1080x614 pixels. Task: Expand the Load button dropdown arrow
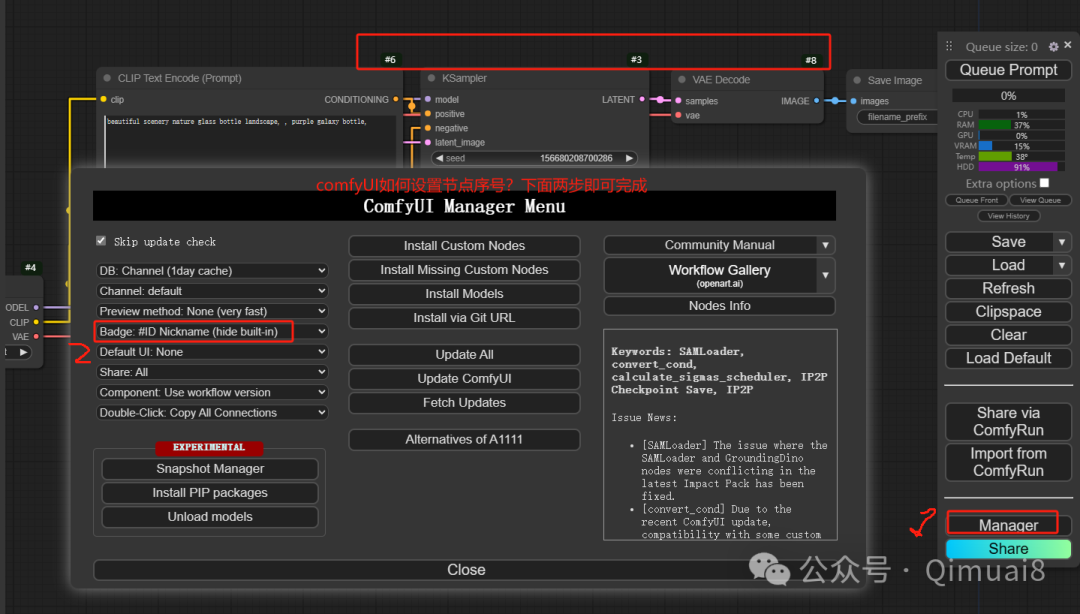[x=1062, y=265]
